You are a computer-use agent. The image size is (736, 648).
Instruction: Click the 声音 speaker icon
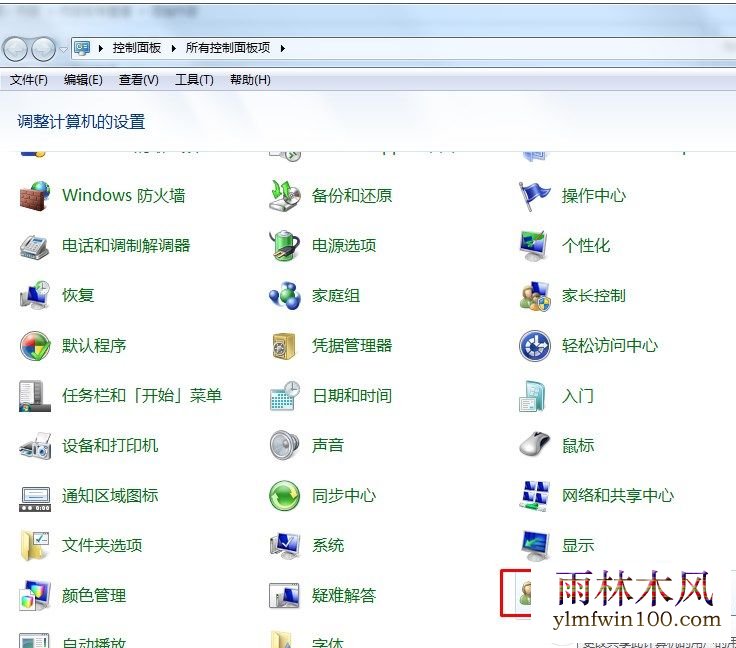(x=284, y=445)
